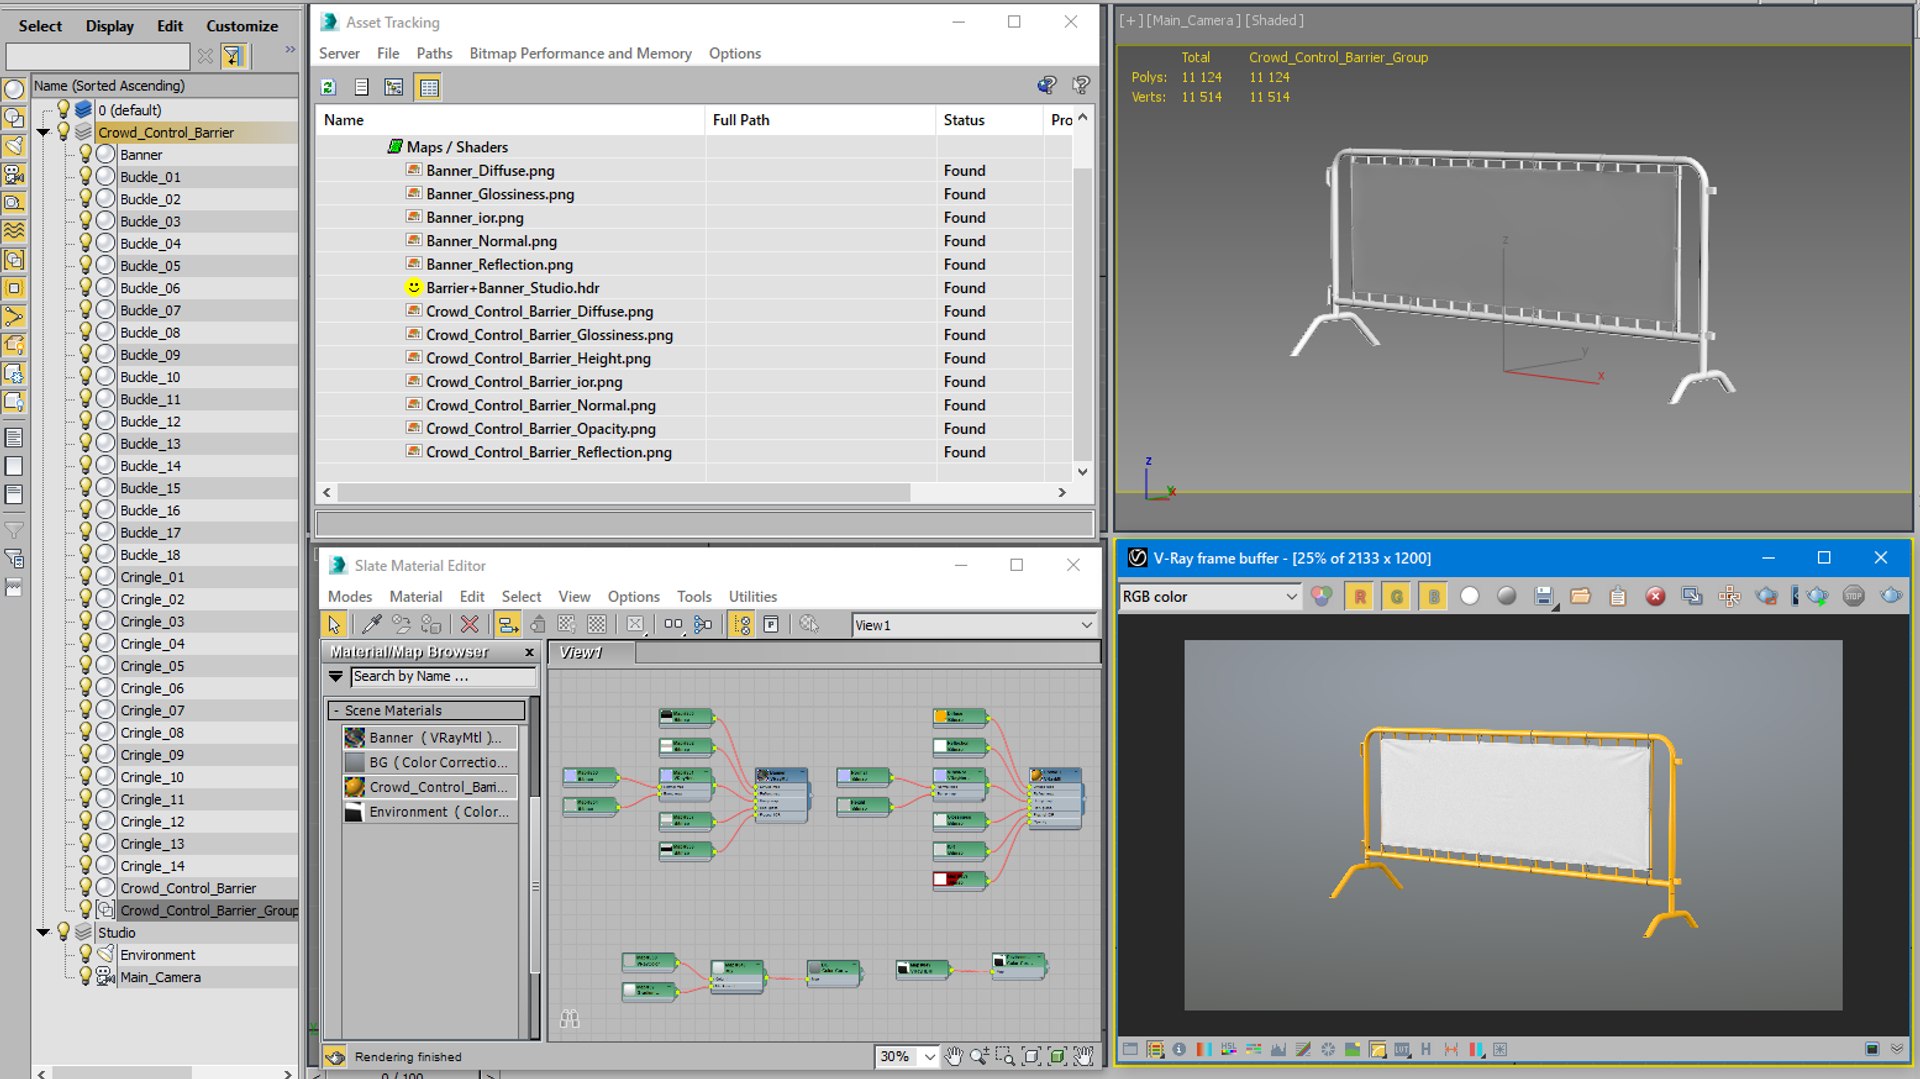
Task: Click the Asset Tracking horizontal scrollbar
Action: (x=623, y=492)
